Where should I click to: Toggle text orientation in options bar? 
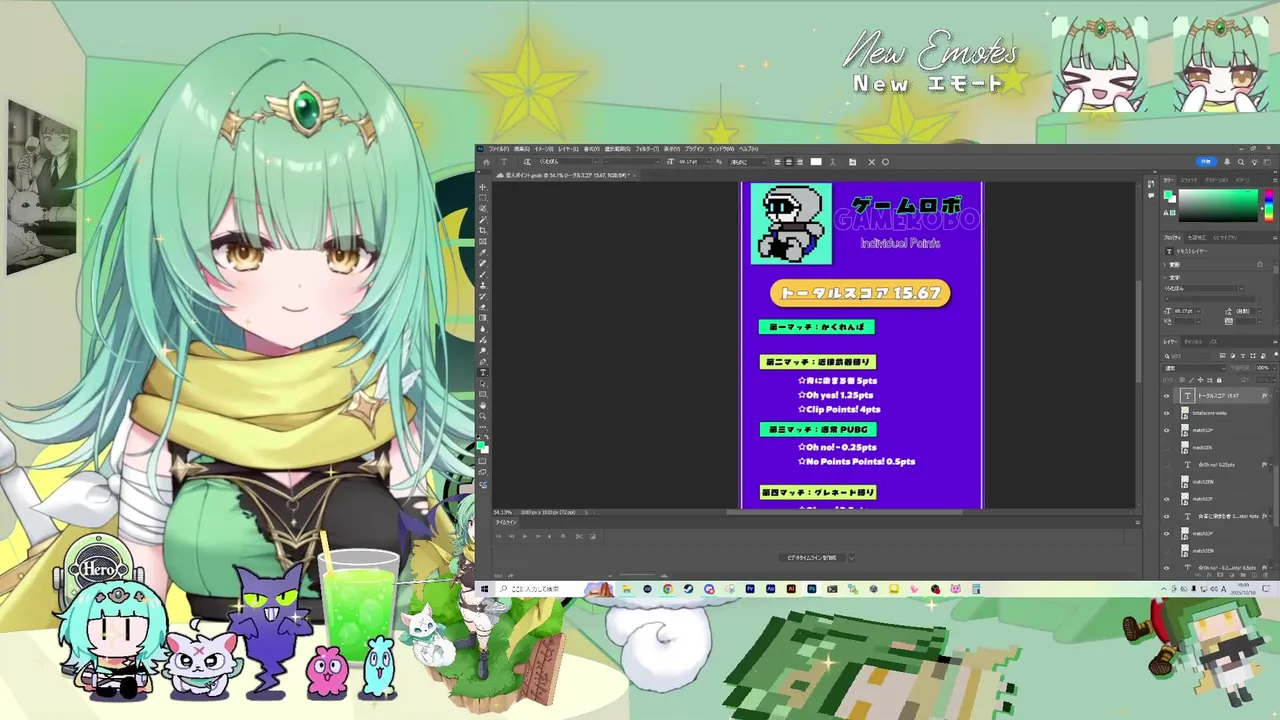tap(527, 162)
